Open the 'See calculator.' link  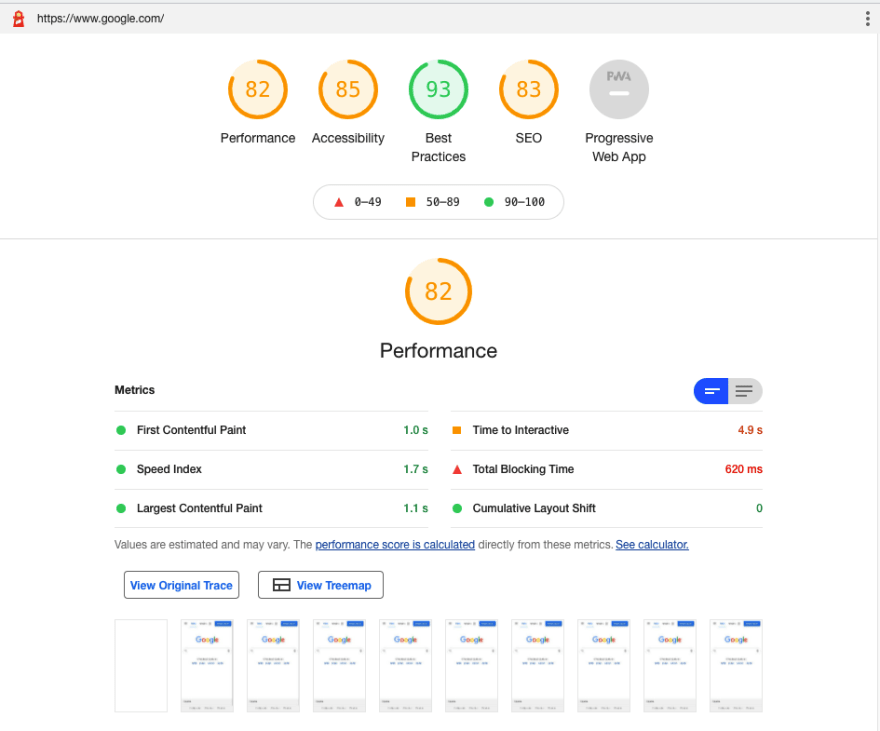click(x=652, y=545)
